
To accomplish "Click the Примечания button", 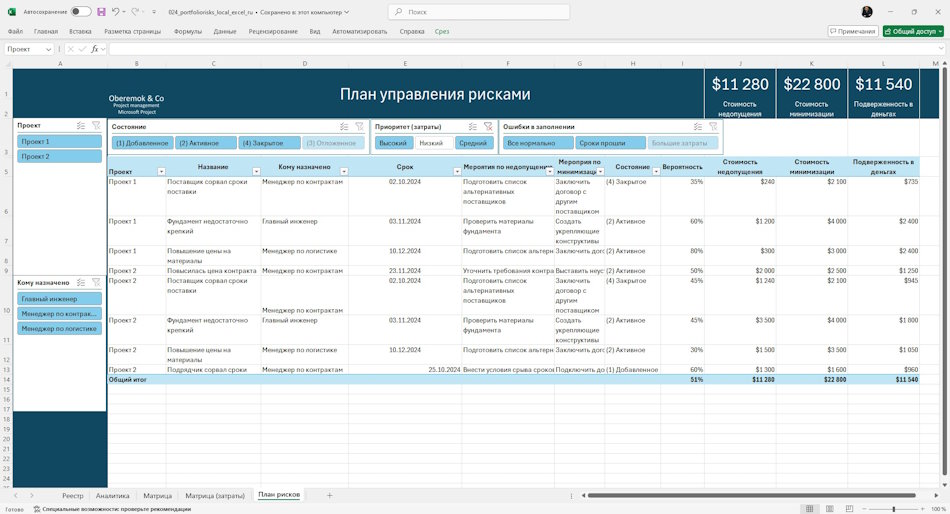I will [x=853, y=31].
